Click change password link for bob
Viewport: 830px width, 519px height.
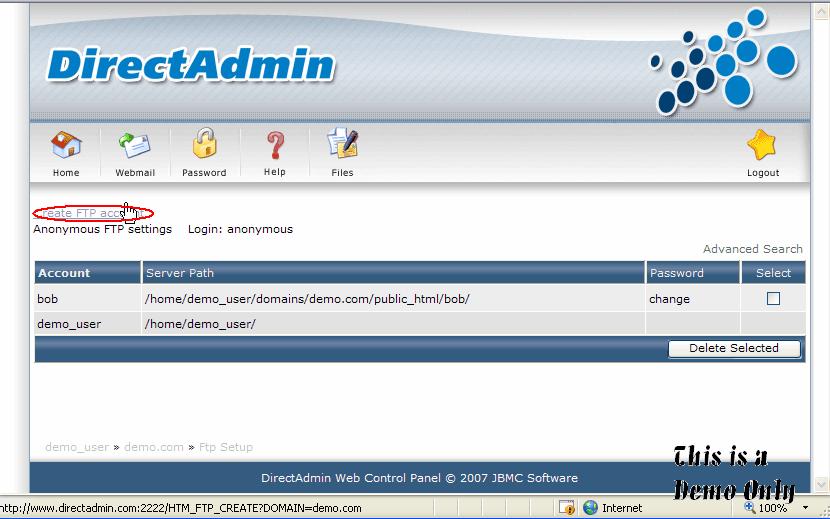tap(669, 299)
